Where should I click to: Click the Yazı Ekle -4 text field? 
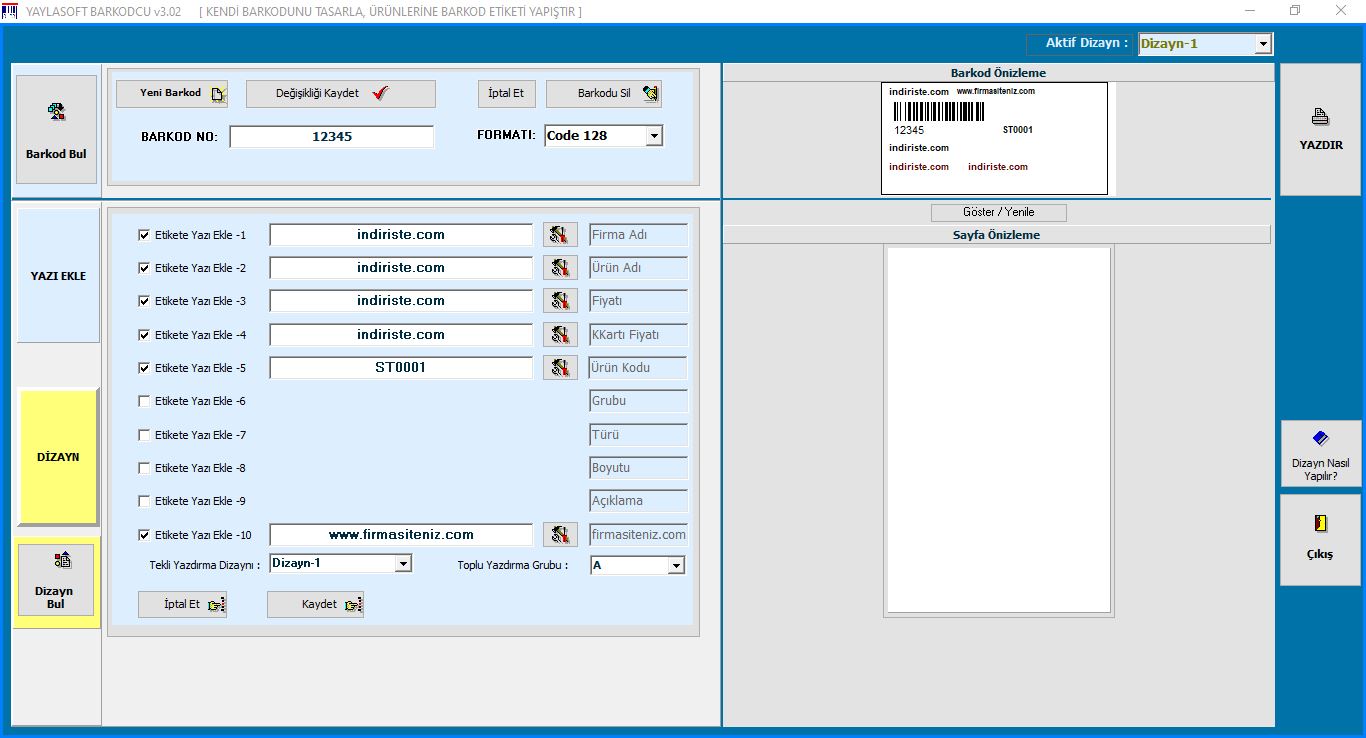click(401, 335)
